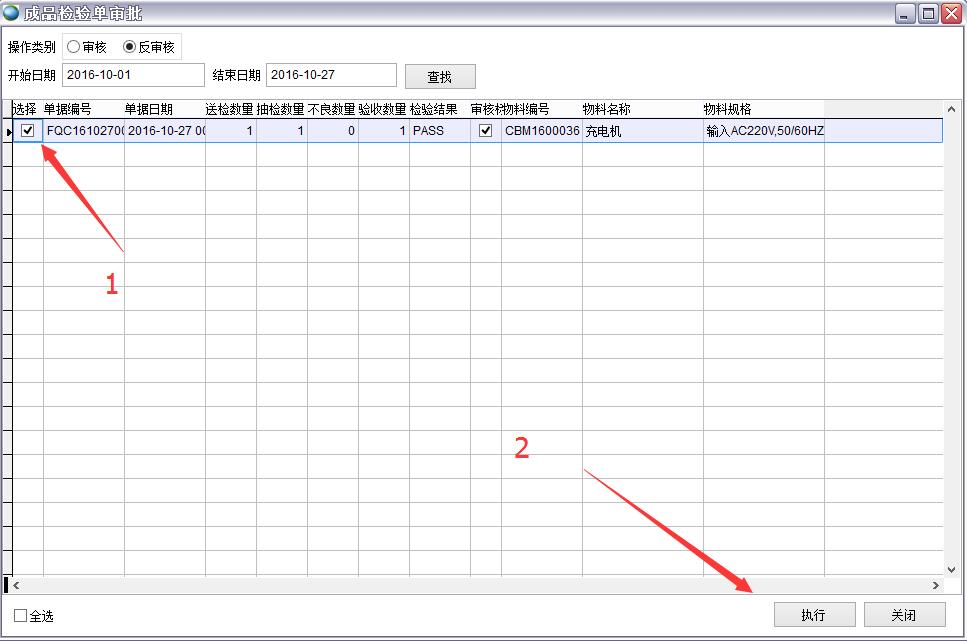Click the 执行 execute button
The width and height of the screenshot is (967, 641).
pos(814,615)
